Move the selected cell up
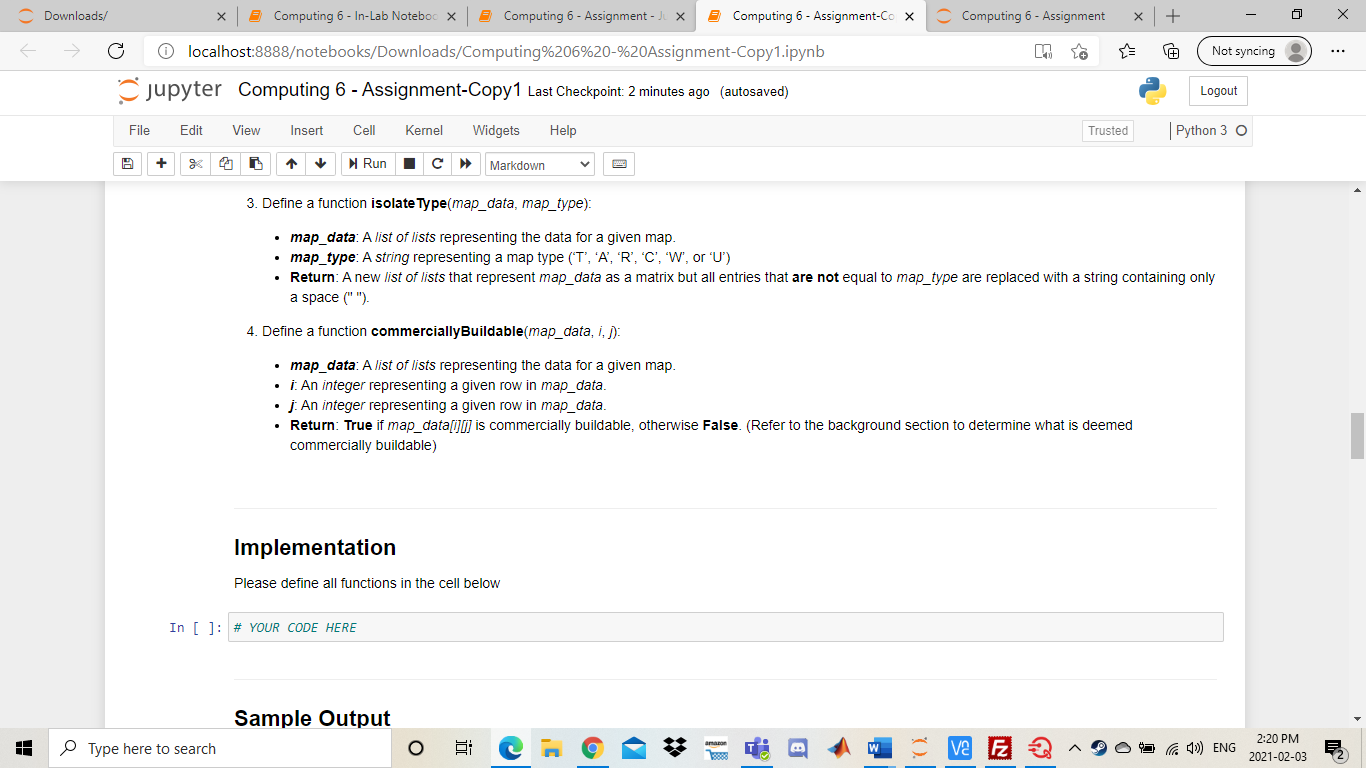Viewport: 1366px width, 768px height. point(290,163)
